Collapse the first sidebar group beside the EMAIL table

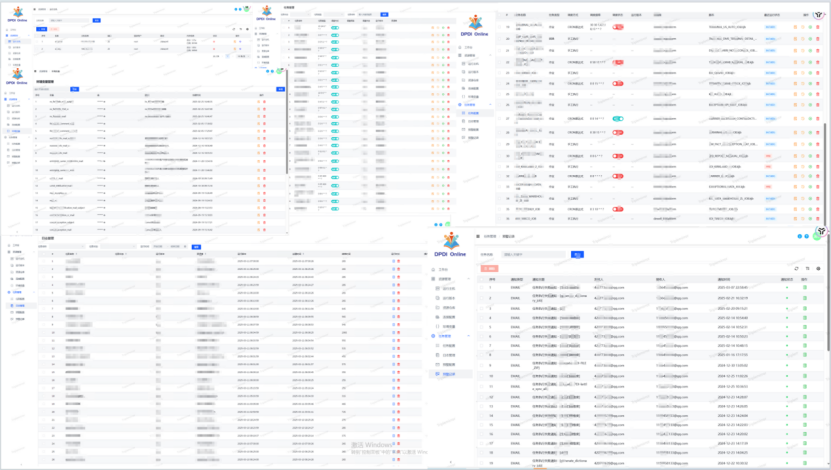[x=468, y=279]
